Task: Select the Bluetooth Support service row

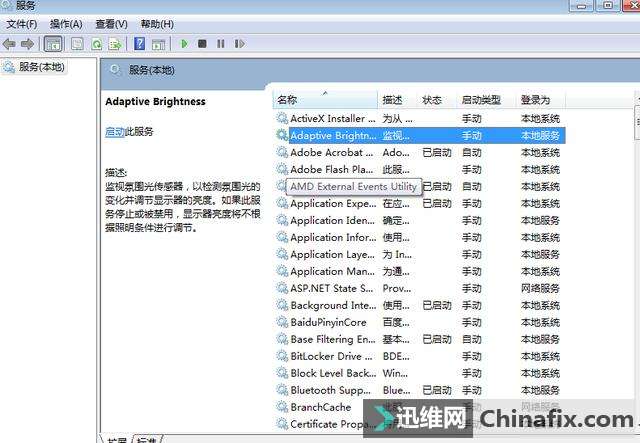Action: tap(420, 390)
